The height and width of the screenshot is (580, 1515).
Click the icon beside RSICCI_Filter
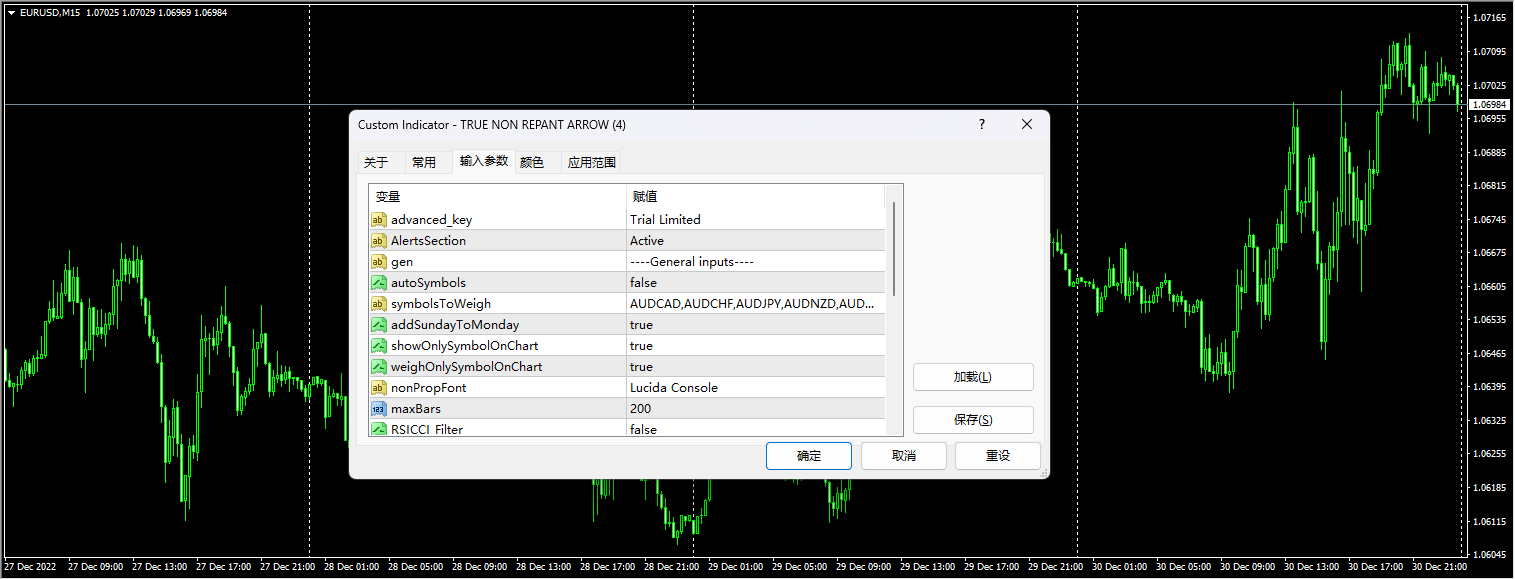coord(379,429)
